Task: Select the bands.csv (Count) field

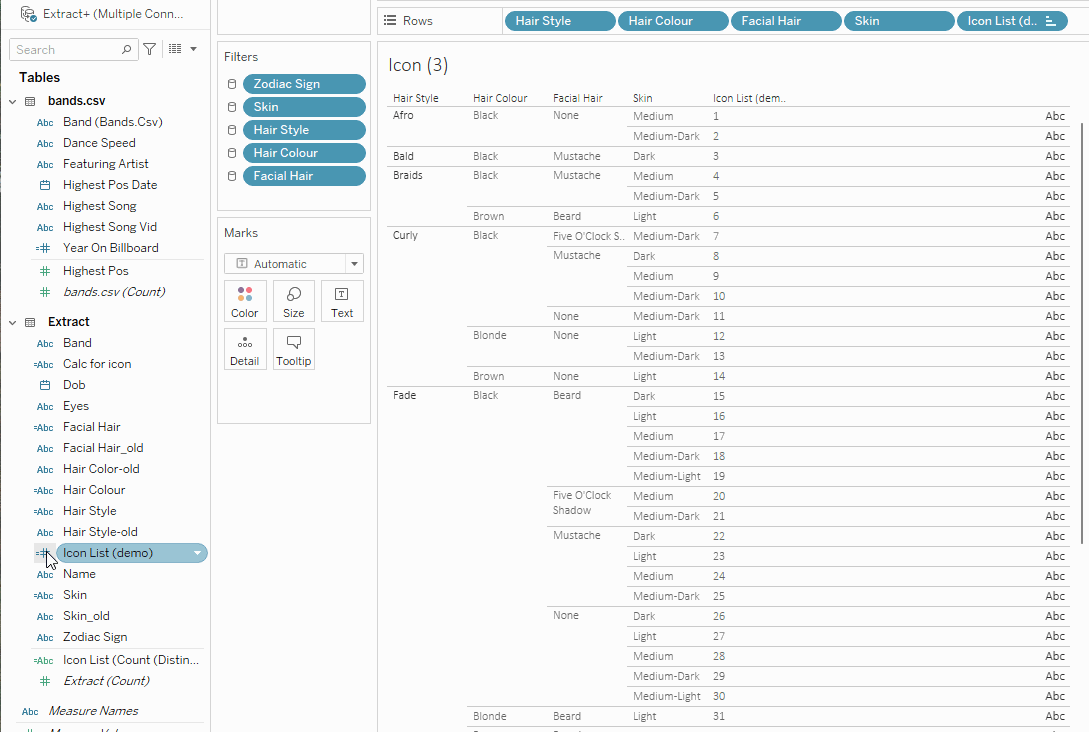Action: [x=114, y=292]
